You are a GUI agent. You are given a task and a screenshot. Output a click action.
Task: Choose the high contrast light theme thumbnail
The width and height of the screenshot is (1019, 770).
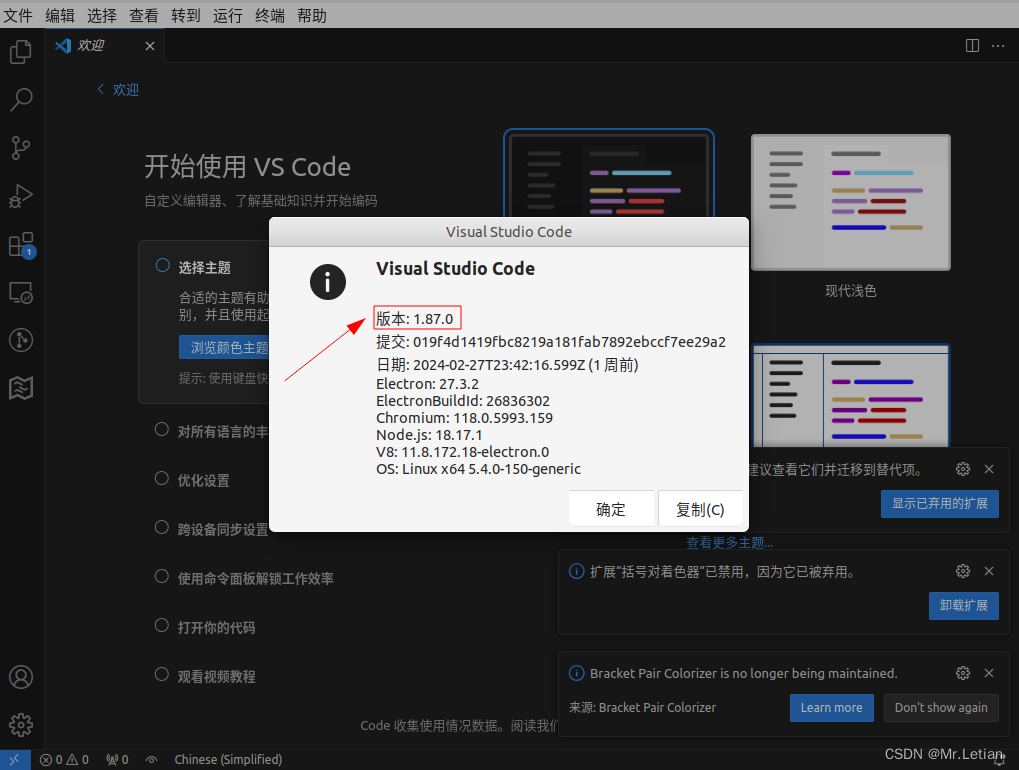pyautogui.click(x=851, y=396)
